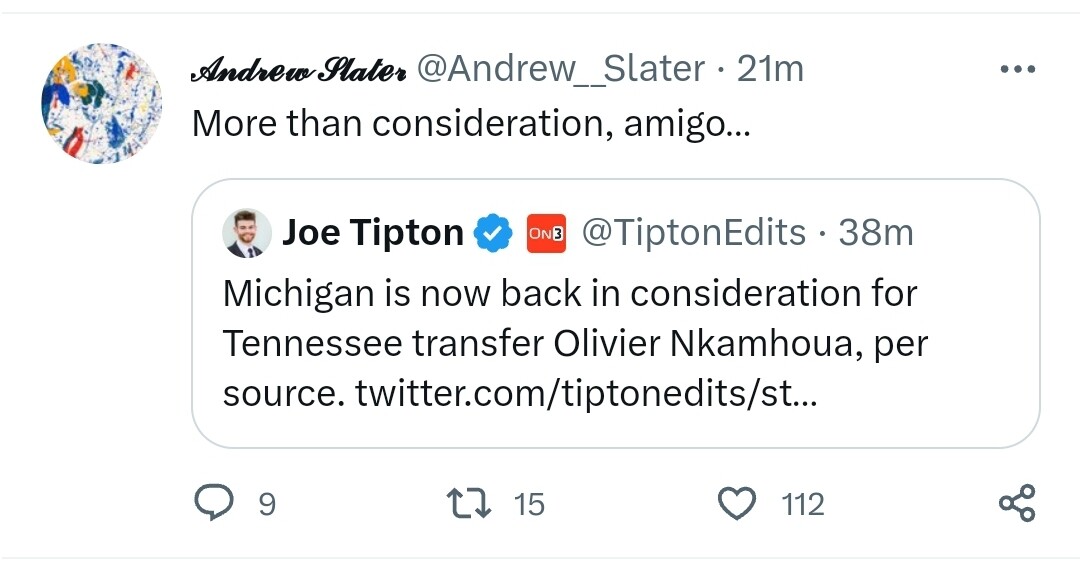Click the "More than consideration, amigo..." text
Image resolution: width=1080 pixels, height=567 pixels.
click(469, 123)
